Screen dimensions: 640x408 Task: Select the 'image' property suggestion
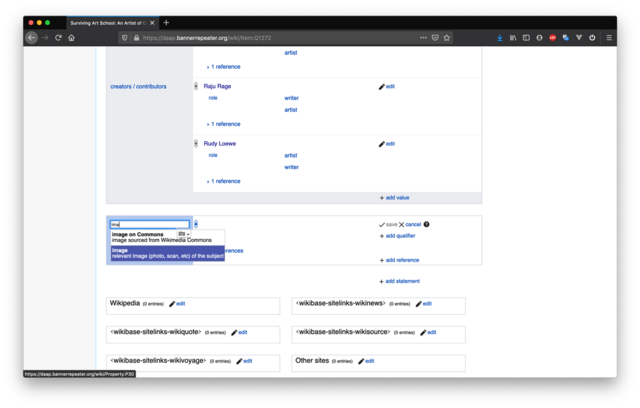[166, 253]
